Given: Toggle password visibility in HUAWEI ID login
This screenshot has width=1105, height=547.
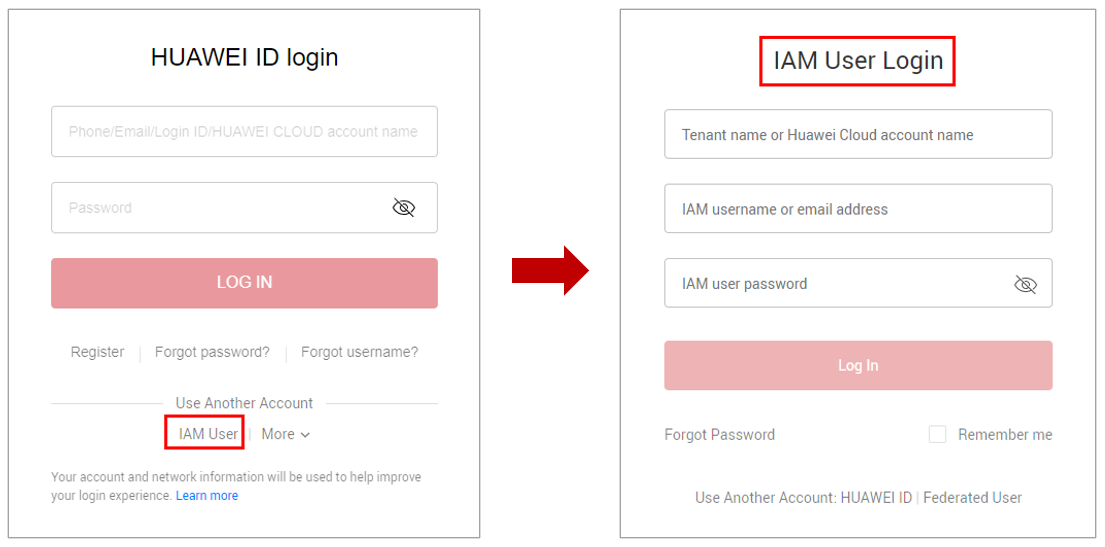Looking at the screenshot, I should (x=403, y=208).
